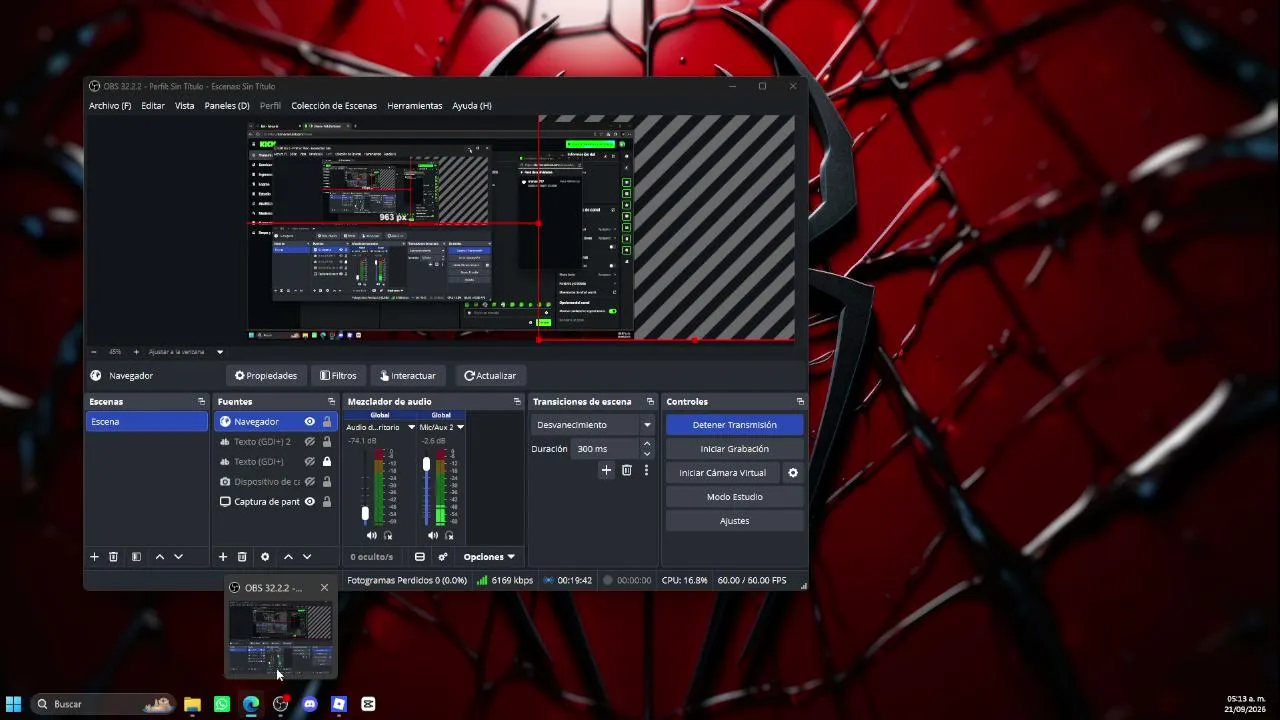Open the Archivo (F) menu

coord(110,106)
